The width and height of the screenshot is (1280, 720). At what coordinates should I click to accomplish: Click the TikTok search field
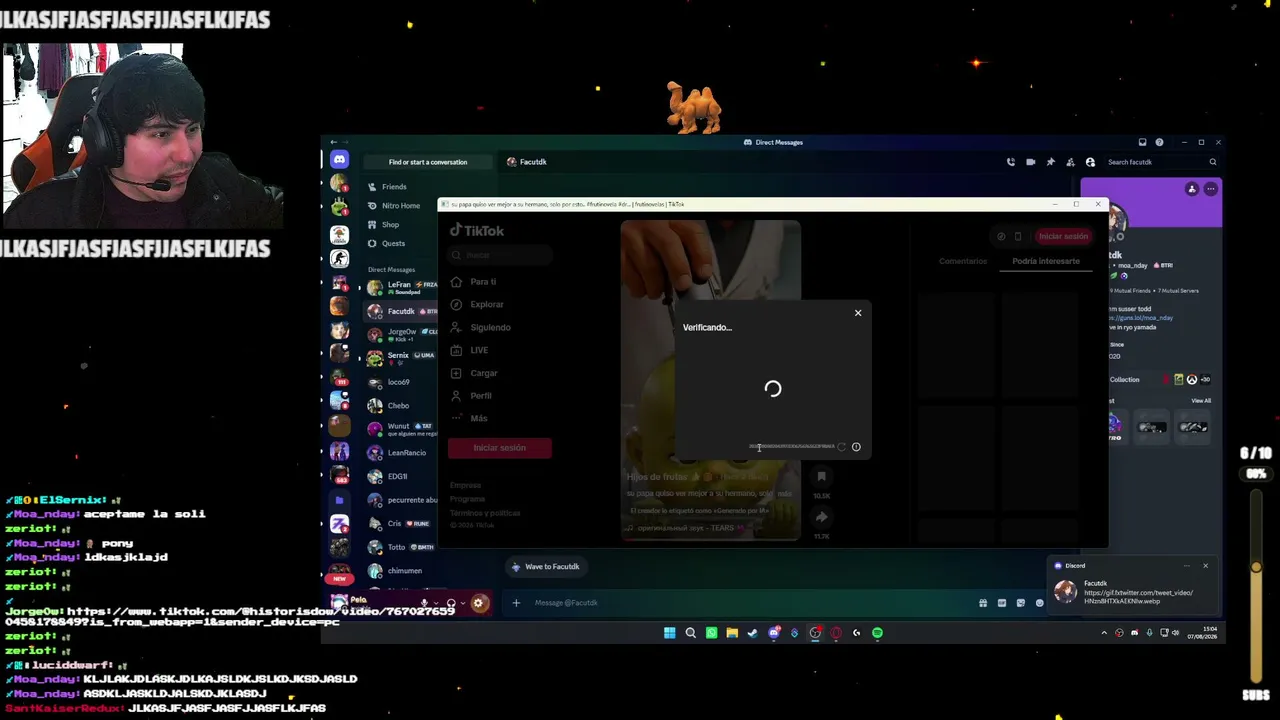499,256
